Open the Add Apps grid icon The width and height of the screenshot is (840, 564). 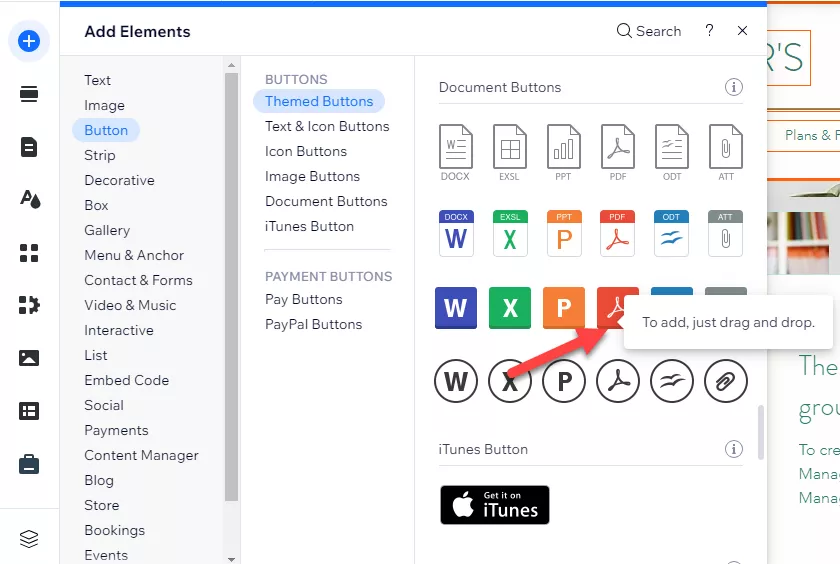pos(29,253)
